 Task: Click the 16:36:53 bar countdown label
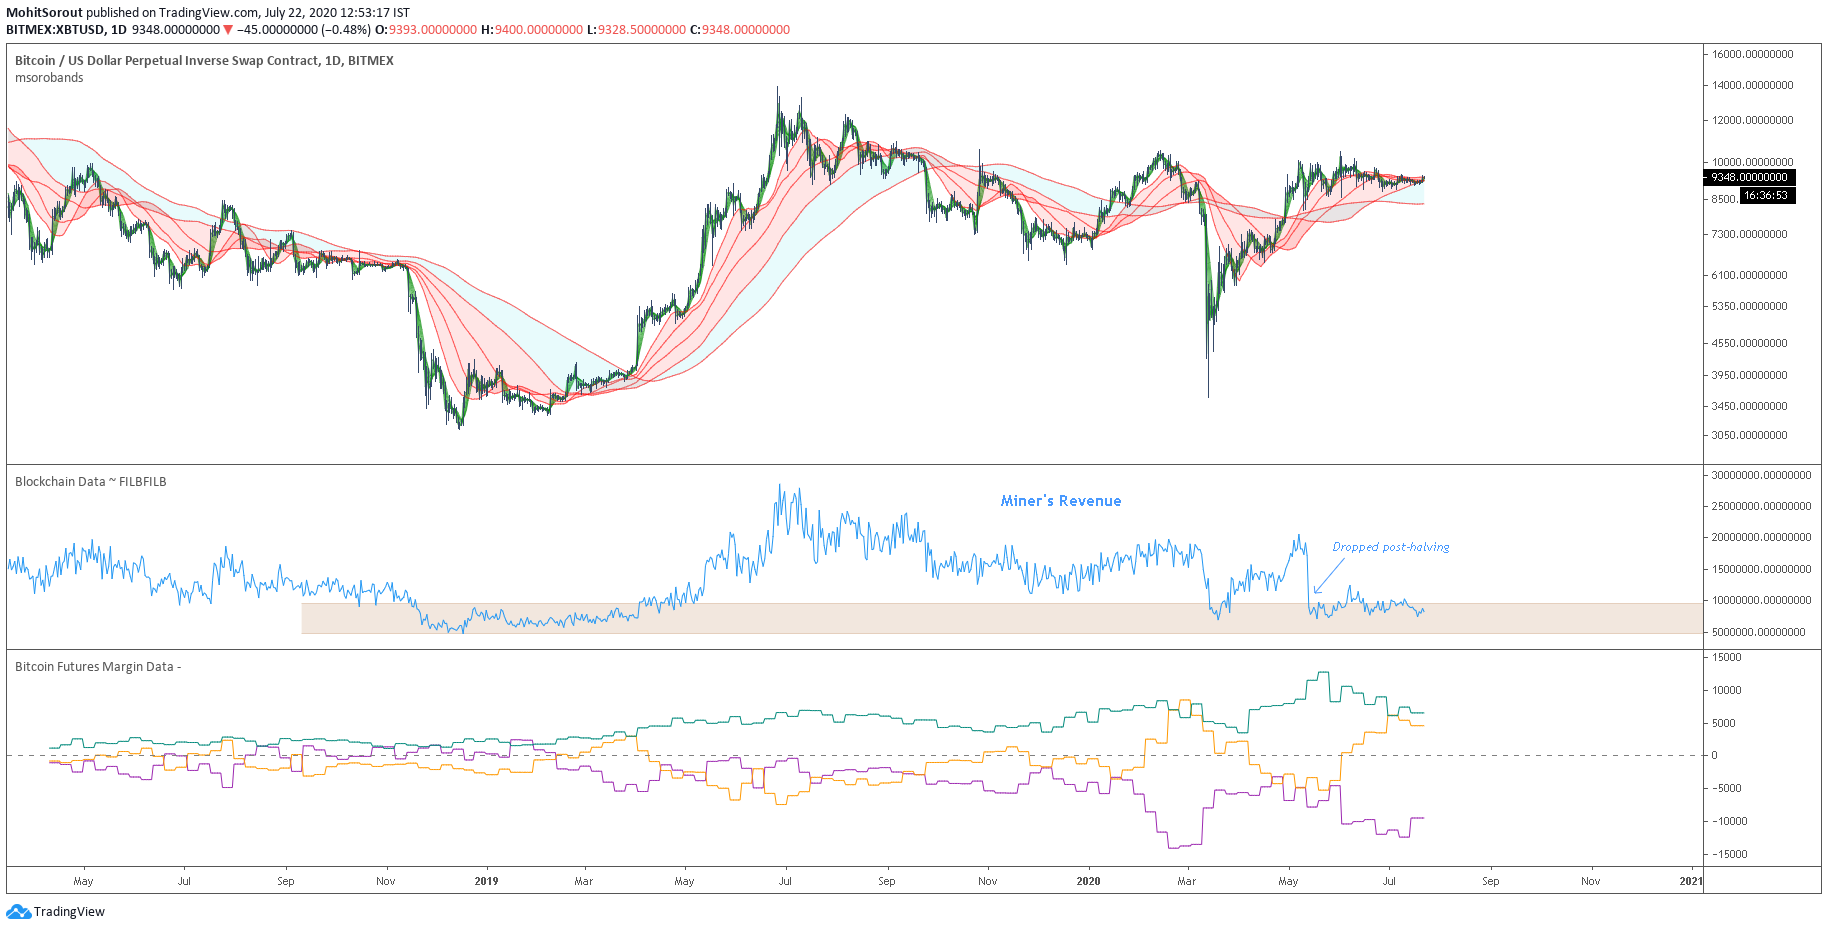pyautogui.click(x=1766, y=195)
